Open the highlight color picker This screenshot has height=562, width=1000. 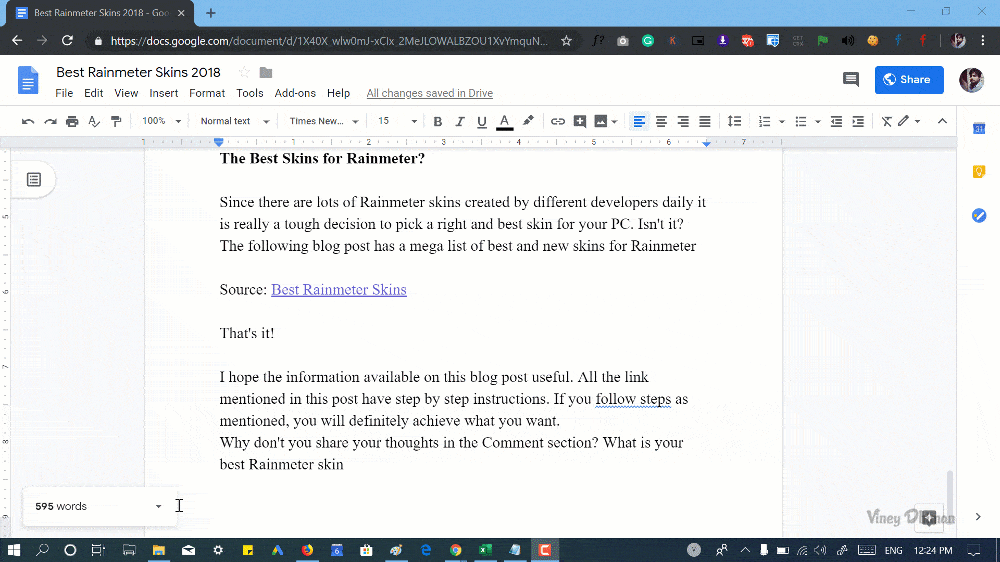(528, 121)
